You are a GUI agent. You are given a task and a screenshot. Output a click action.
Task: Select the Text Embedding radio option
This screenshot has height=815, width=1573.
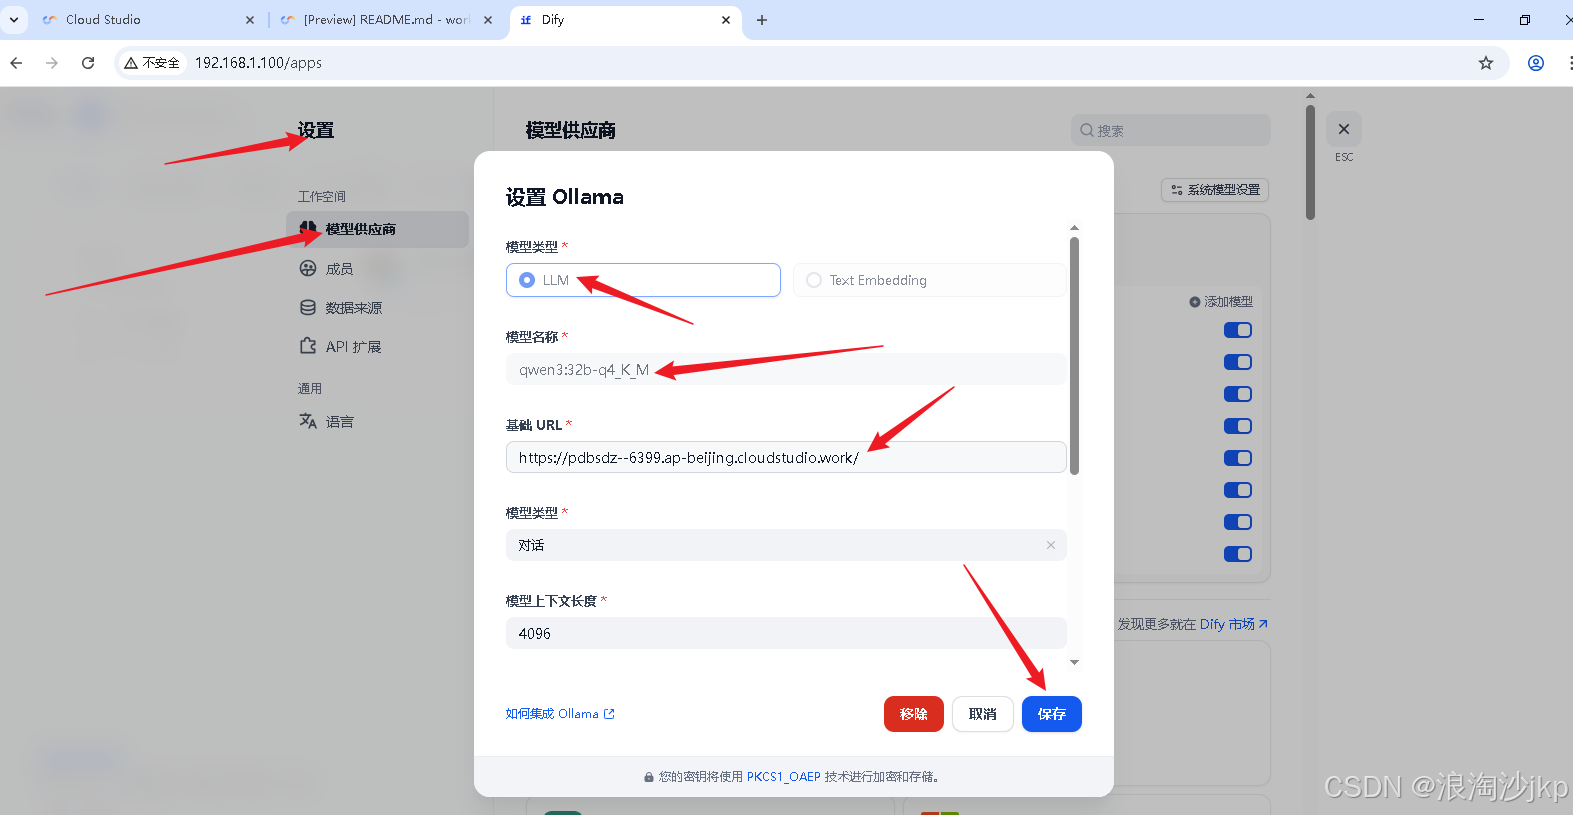[x=929, y=280]
